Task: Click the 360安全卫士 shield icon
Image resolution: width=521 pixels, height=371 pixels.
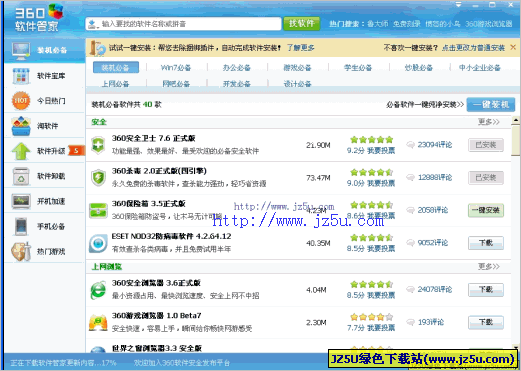Action: coord(98,145)
